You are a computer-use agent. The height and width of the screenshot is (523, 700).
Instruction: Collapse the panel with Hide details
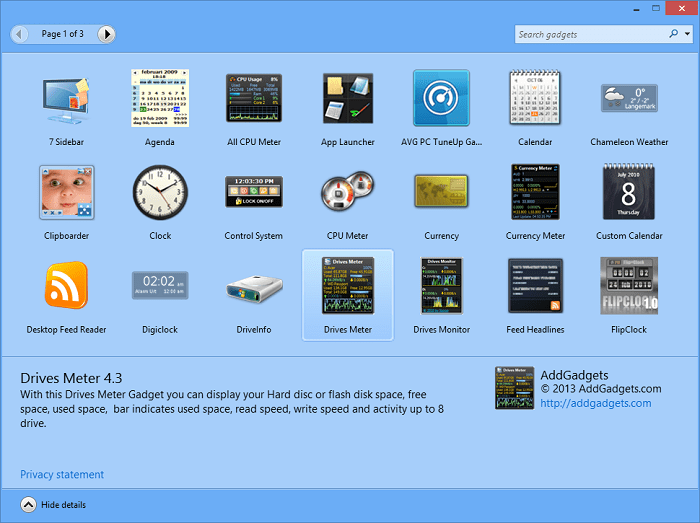click(29, 505)
